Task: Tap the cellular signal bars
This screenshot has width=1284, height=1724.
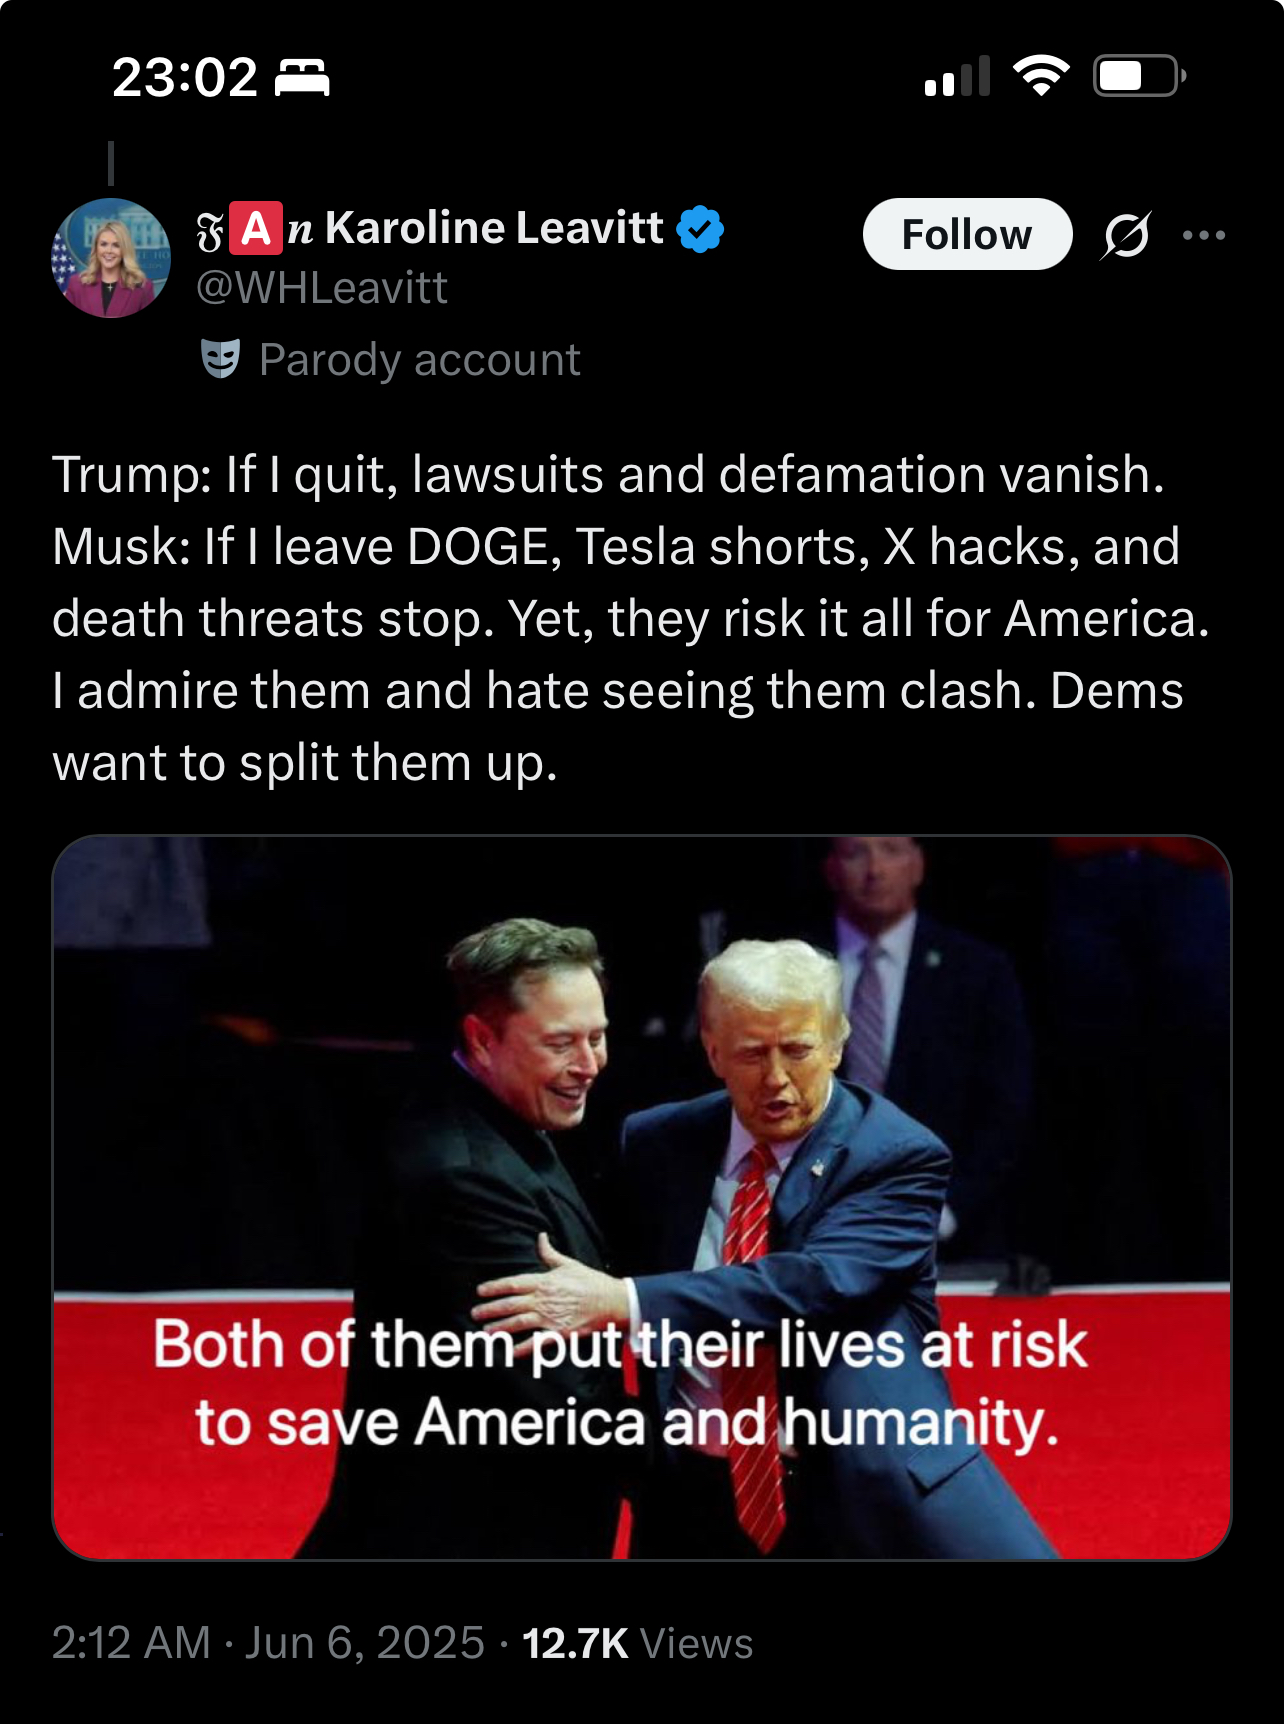Action: [958, 76]
